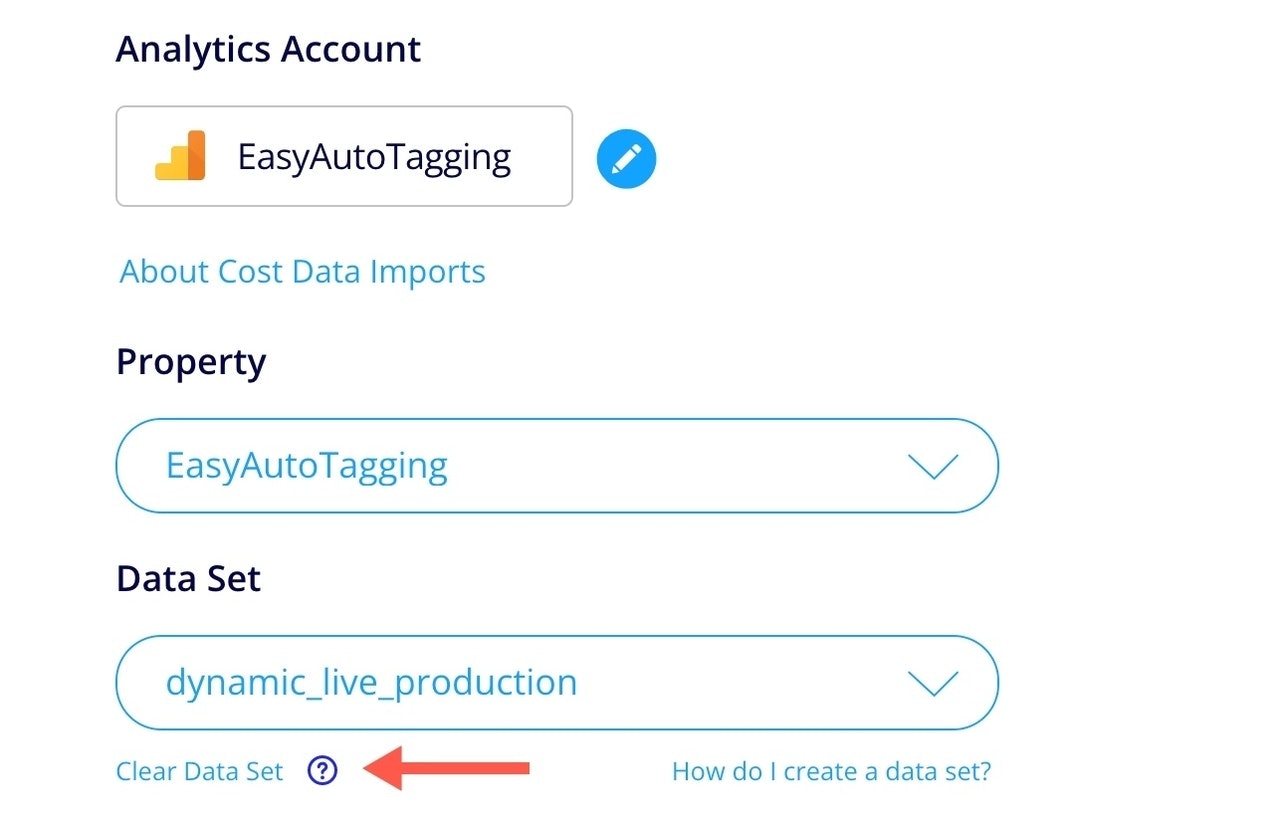1280x830 pixels.
Task: Click the red arrow pointing at the help icon
Action: tap(450, 769)
